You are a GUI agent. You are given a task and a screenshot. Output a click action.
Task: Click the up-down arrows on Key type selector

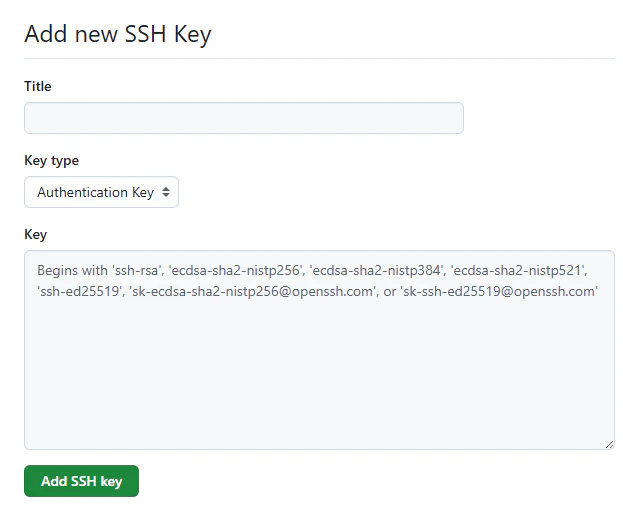166,192
